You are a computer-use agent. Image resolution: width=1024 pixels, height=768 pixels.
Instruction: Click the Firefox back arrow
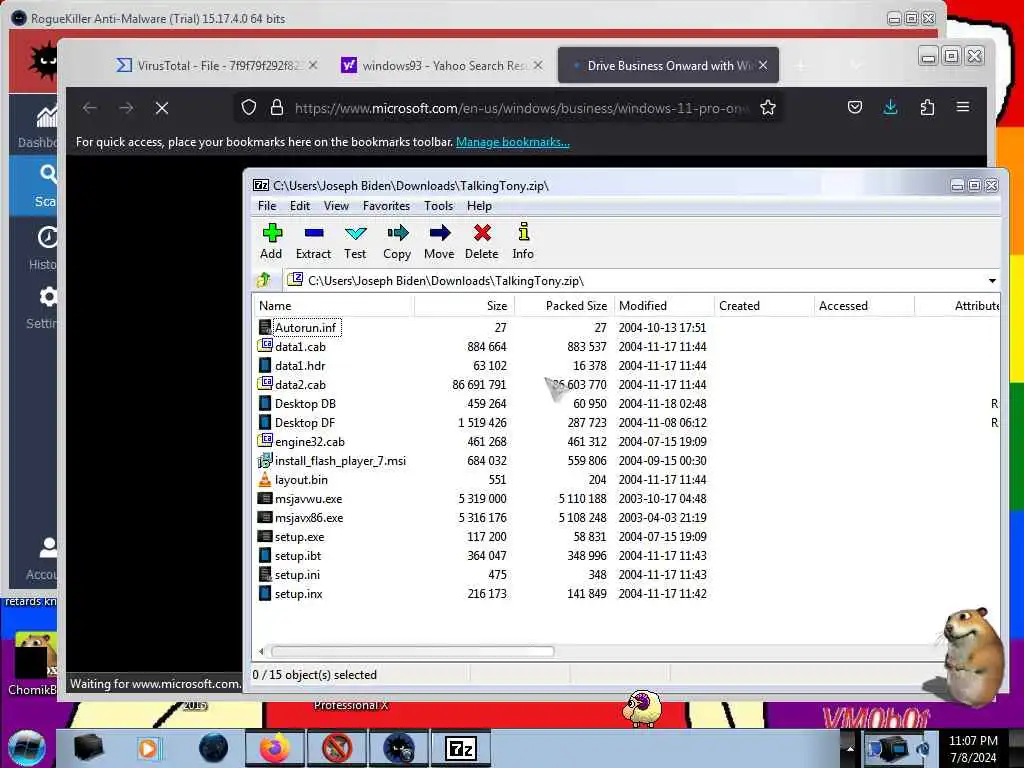(90, 108)
